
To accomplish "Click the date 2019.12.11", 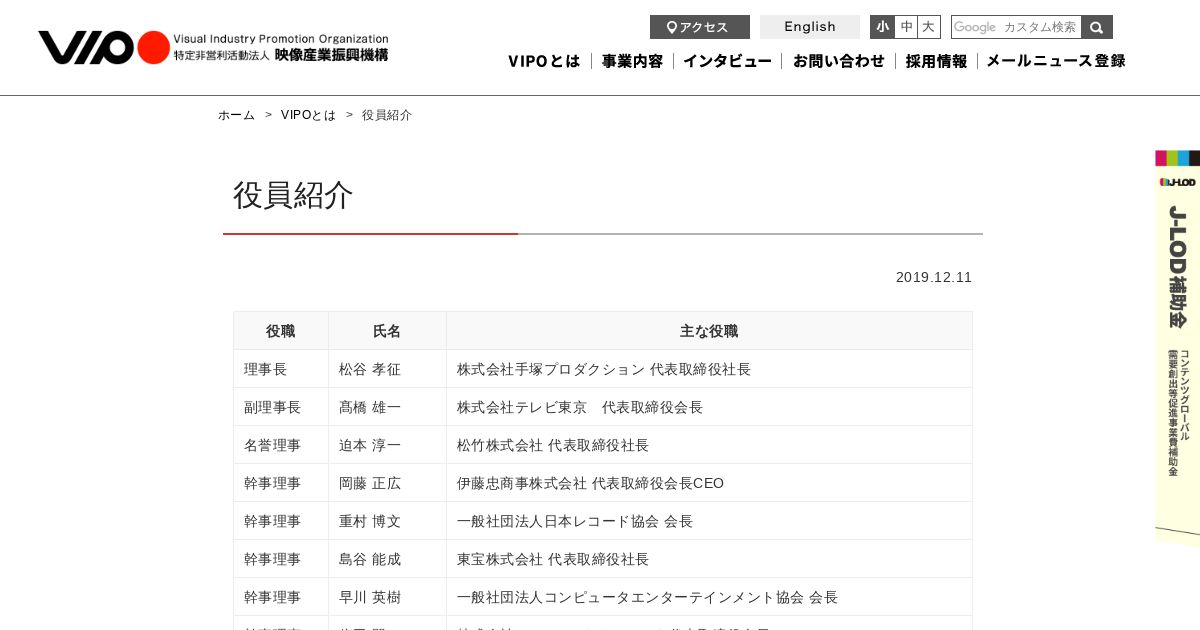I will [x=934, y=277].
